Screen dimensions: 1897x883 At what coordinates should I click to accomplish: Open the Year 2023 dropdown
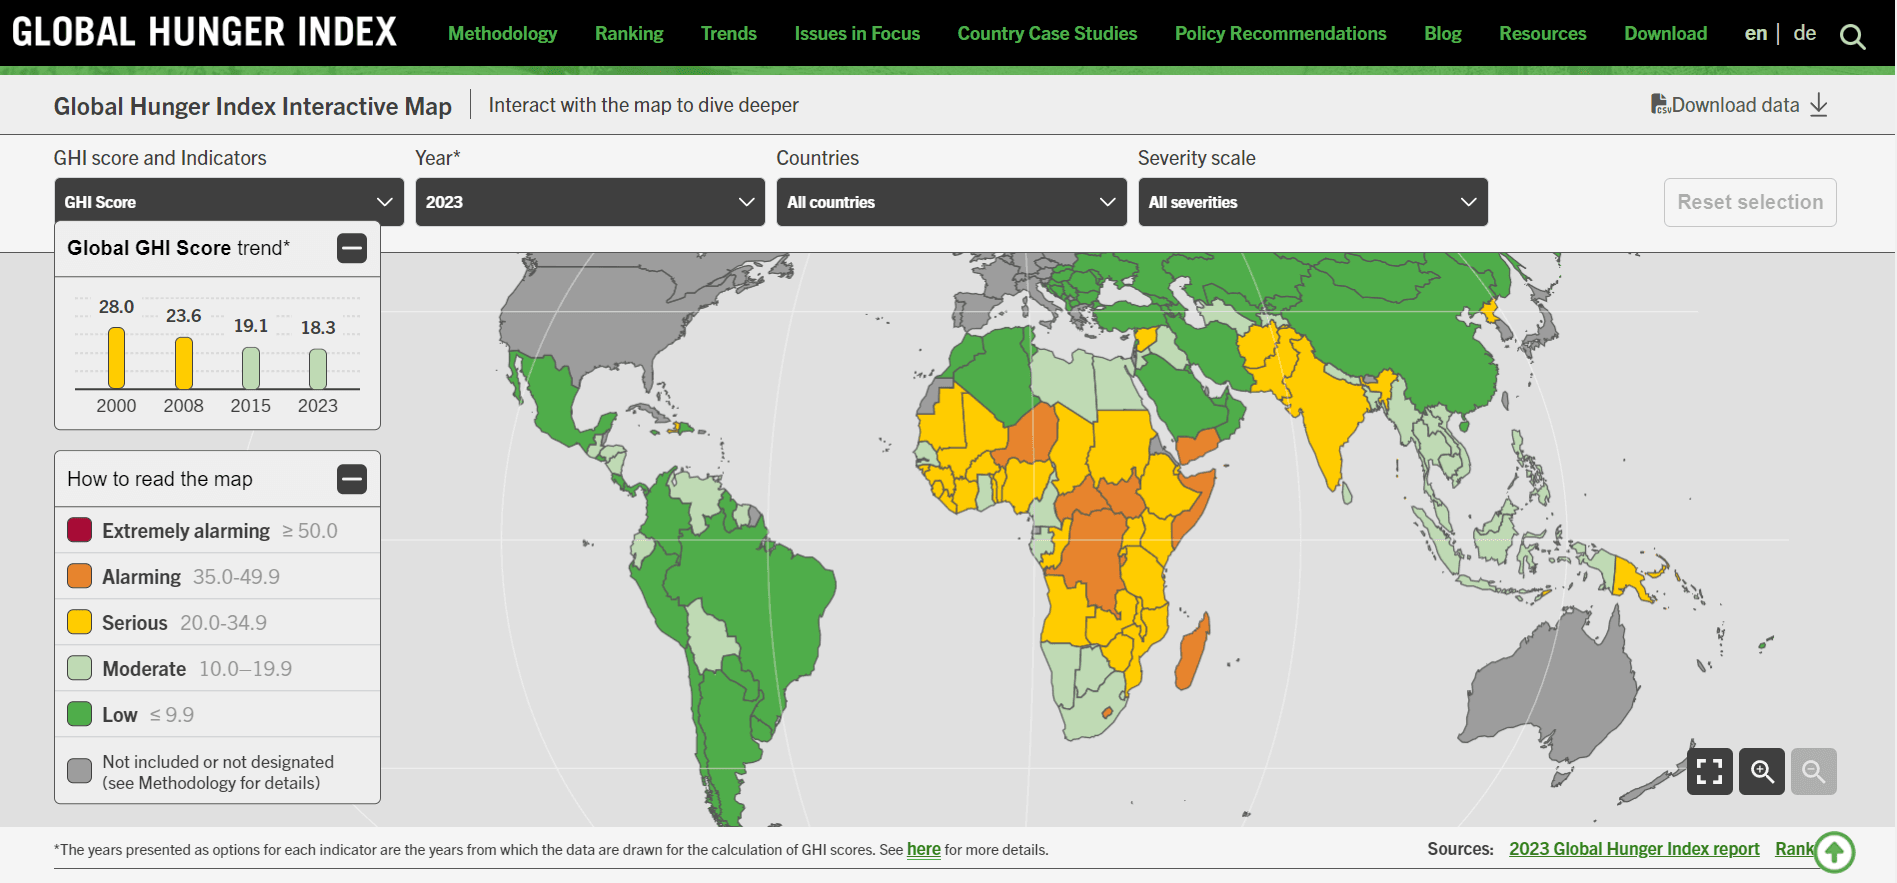point(590,202)
